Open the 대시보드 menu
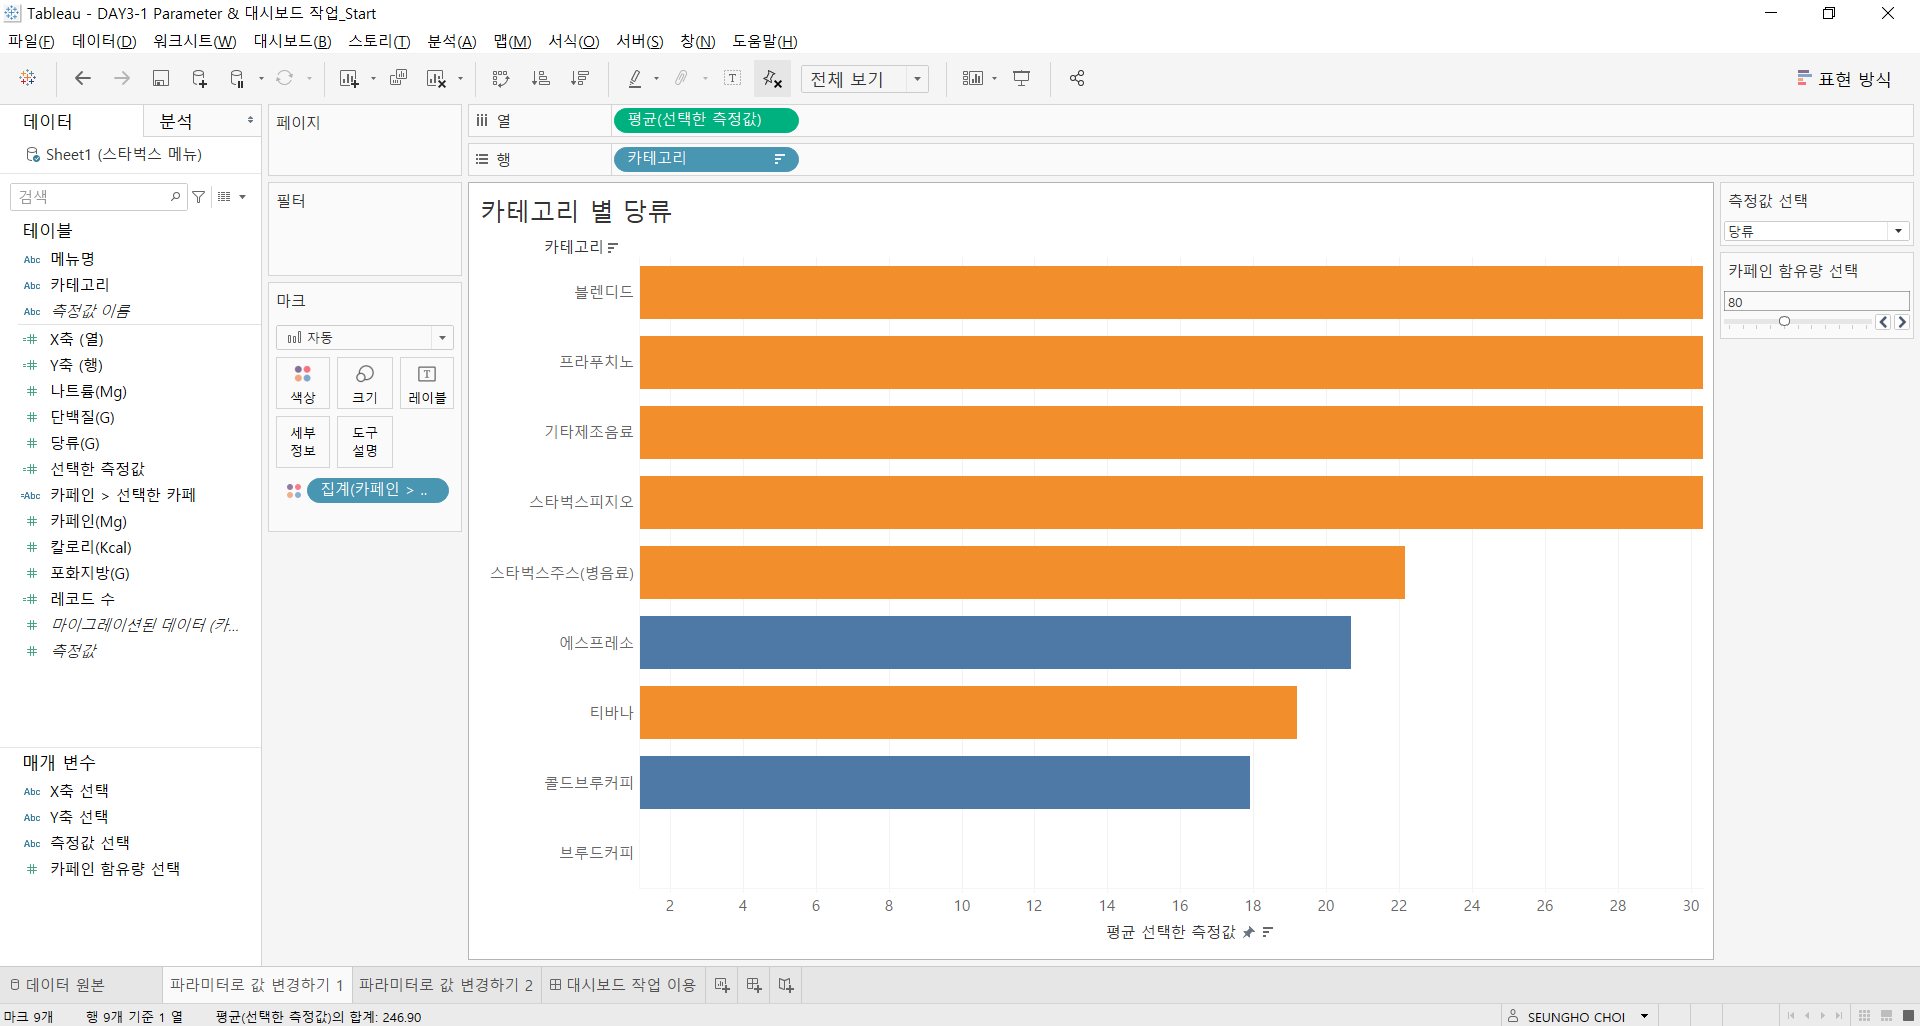This screenshot has height=1026, width=1920. click(x=292, y=41)
